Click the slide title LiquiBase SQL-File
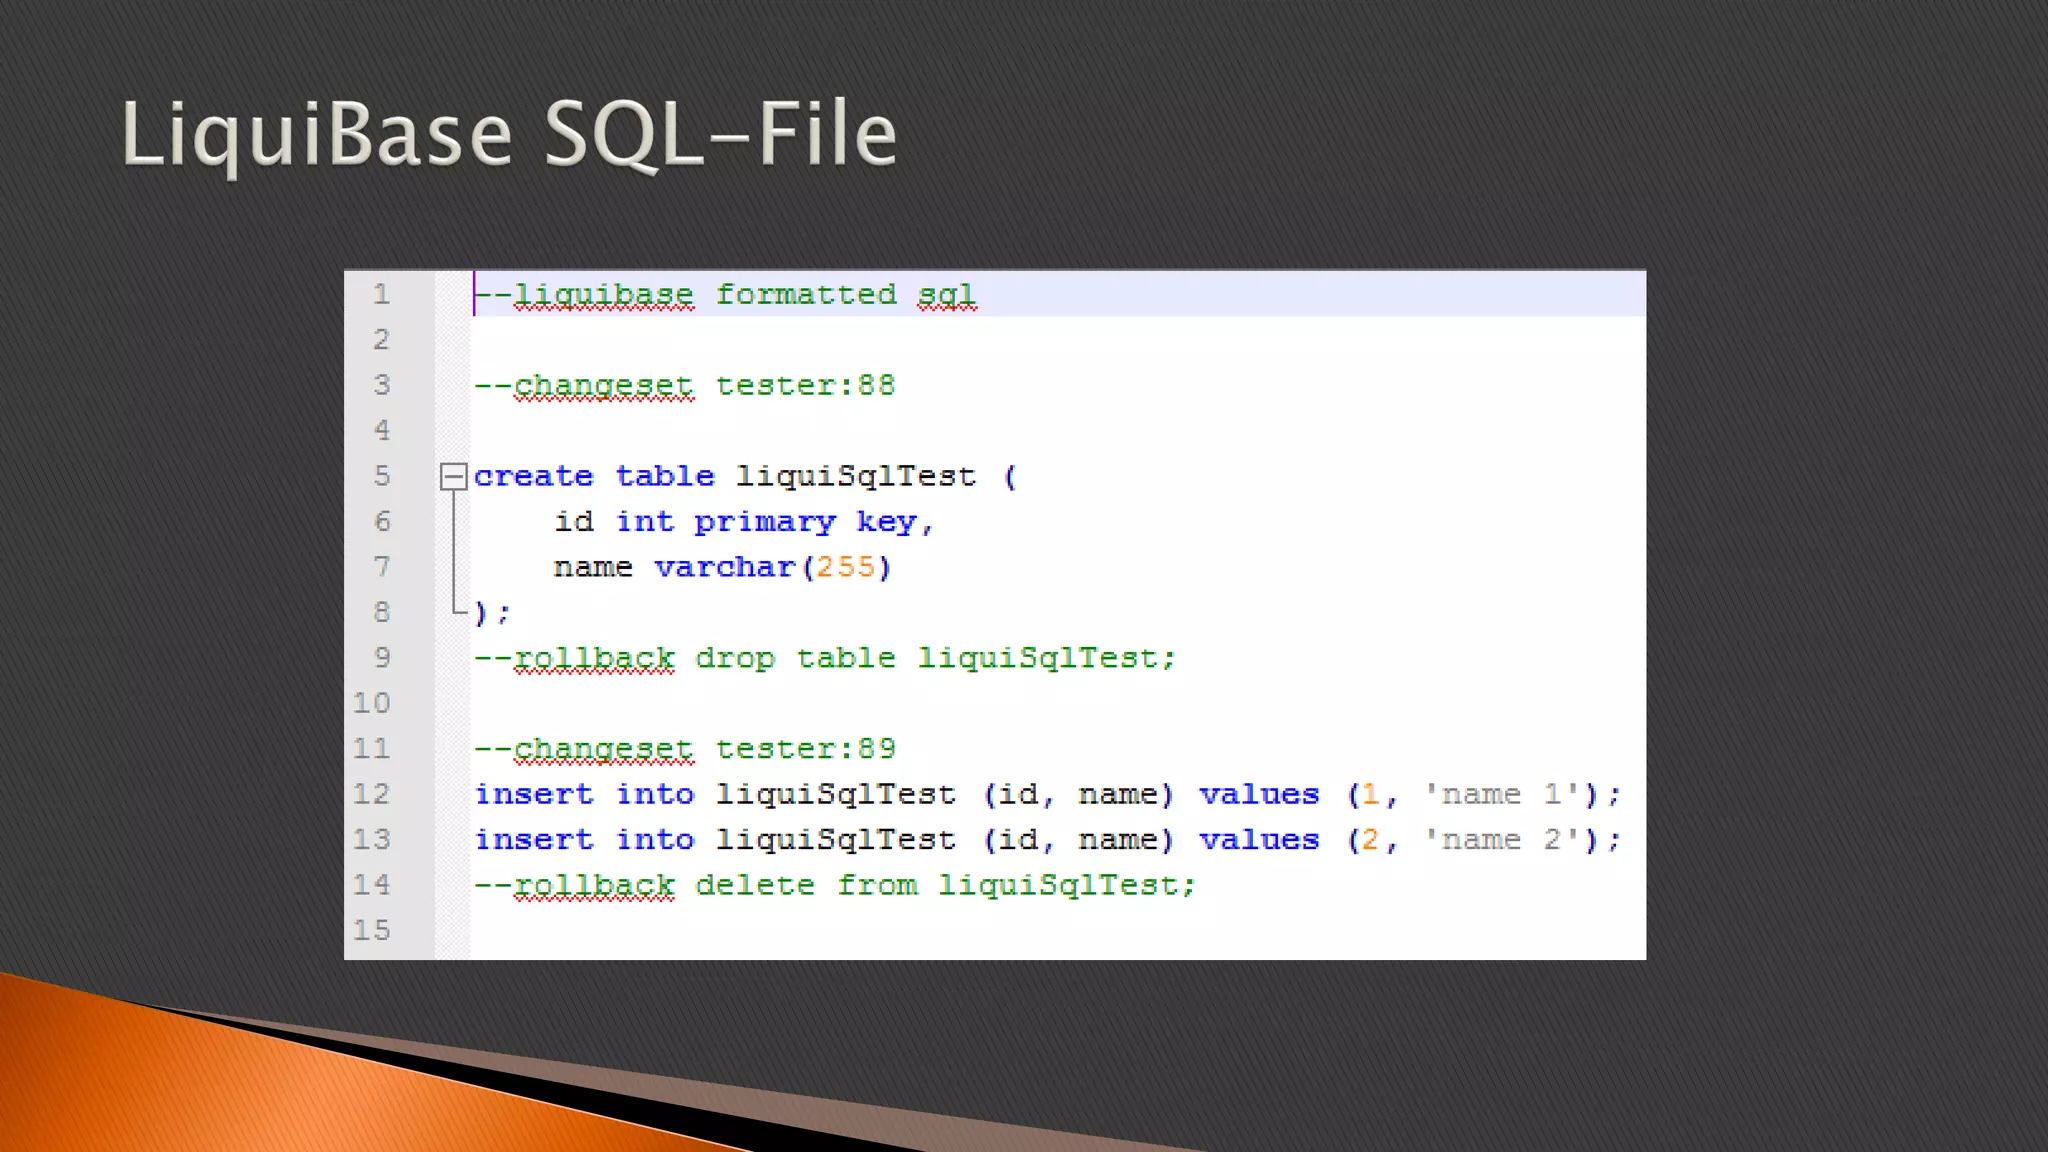2048x1152 pixels. tap(508, 135)
